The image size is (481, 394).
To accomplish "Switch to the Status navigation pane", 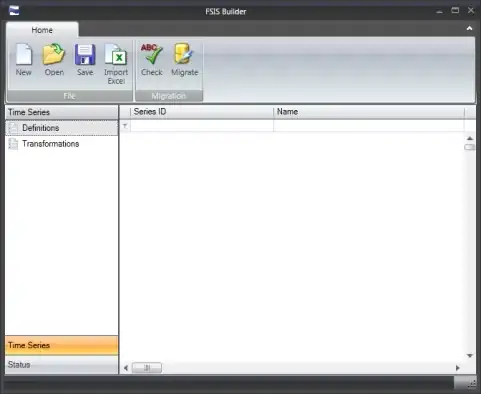I will click(62, 365).
